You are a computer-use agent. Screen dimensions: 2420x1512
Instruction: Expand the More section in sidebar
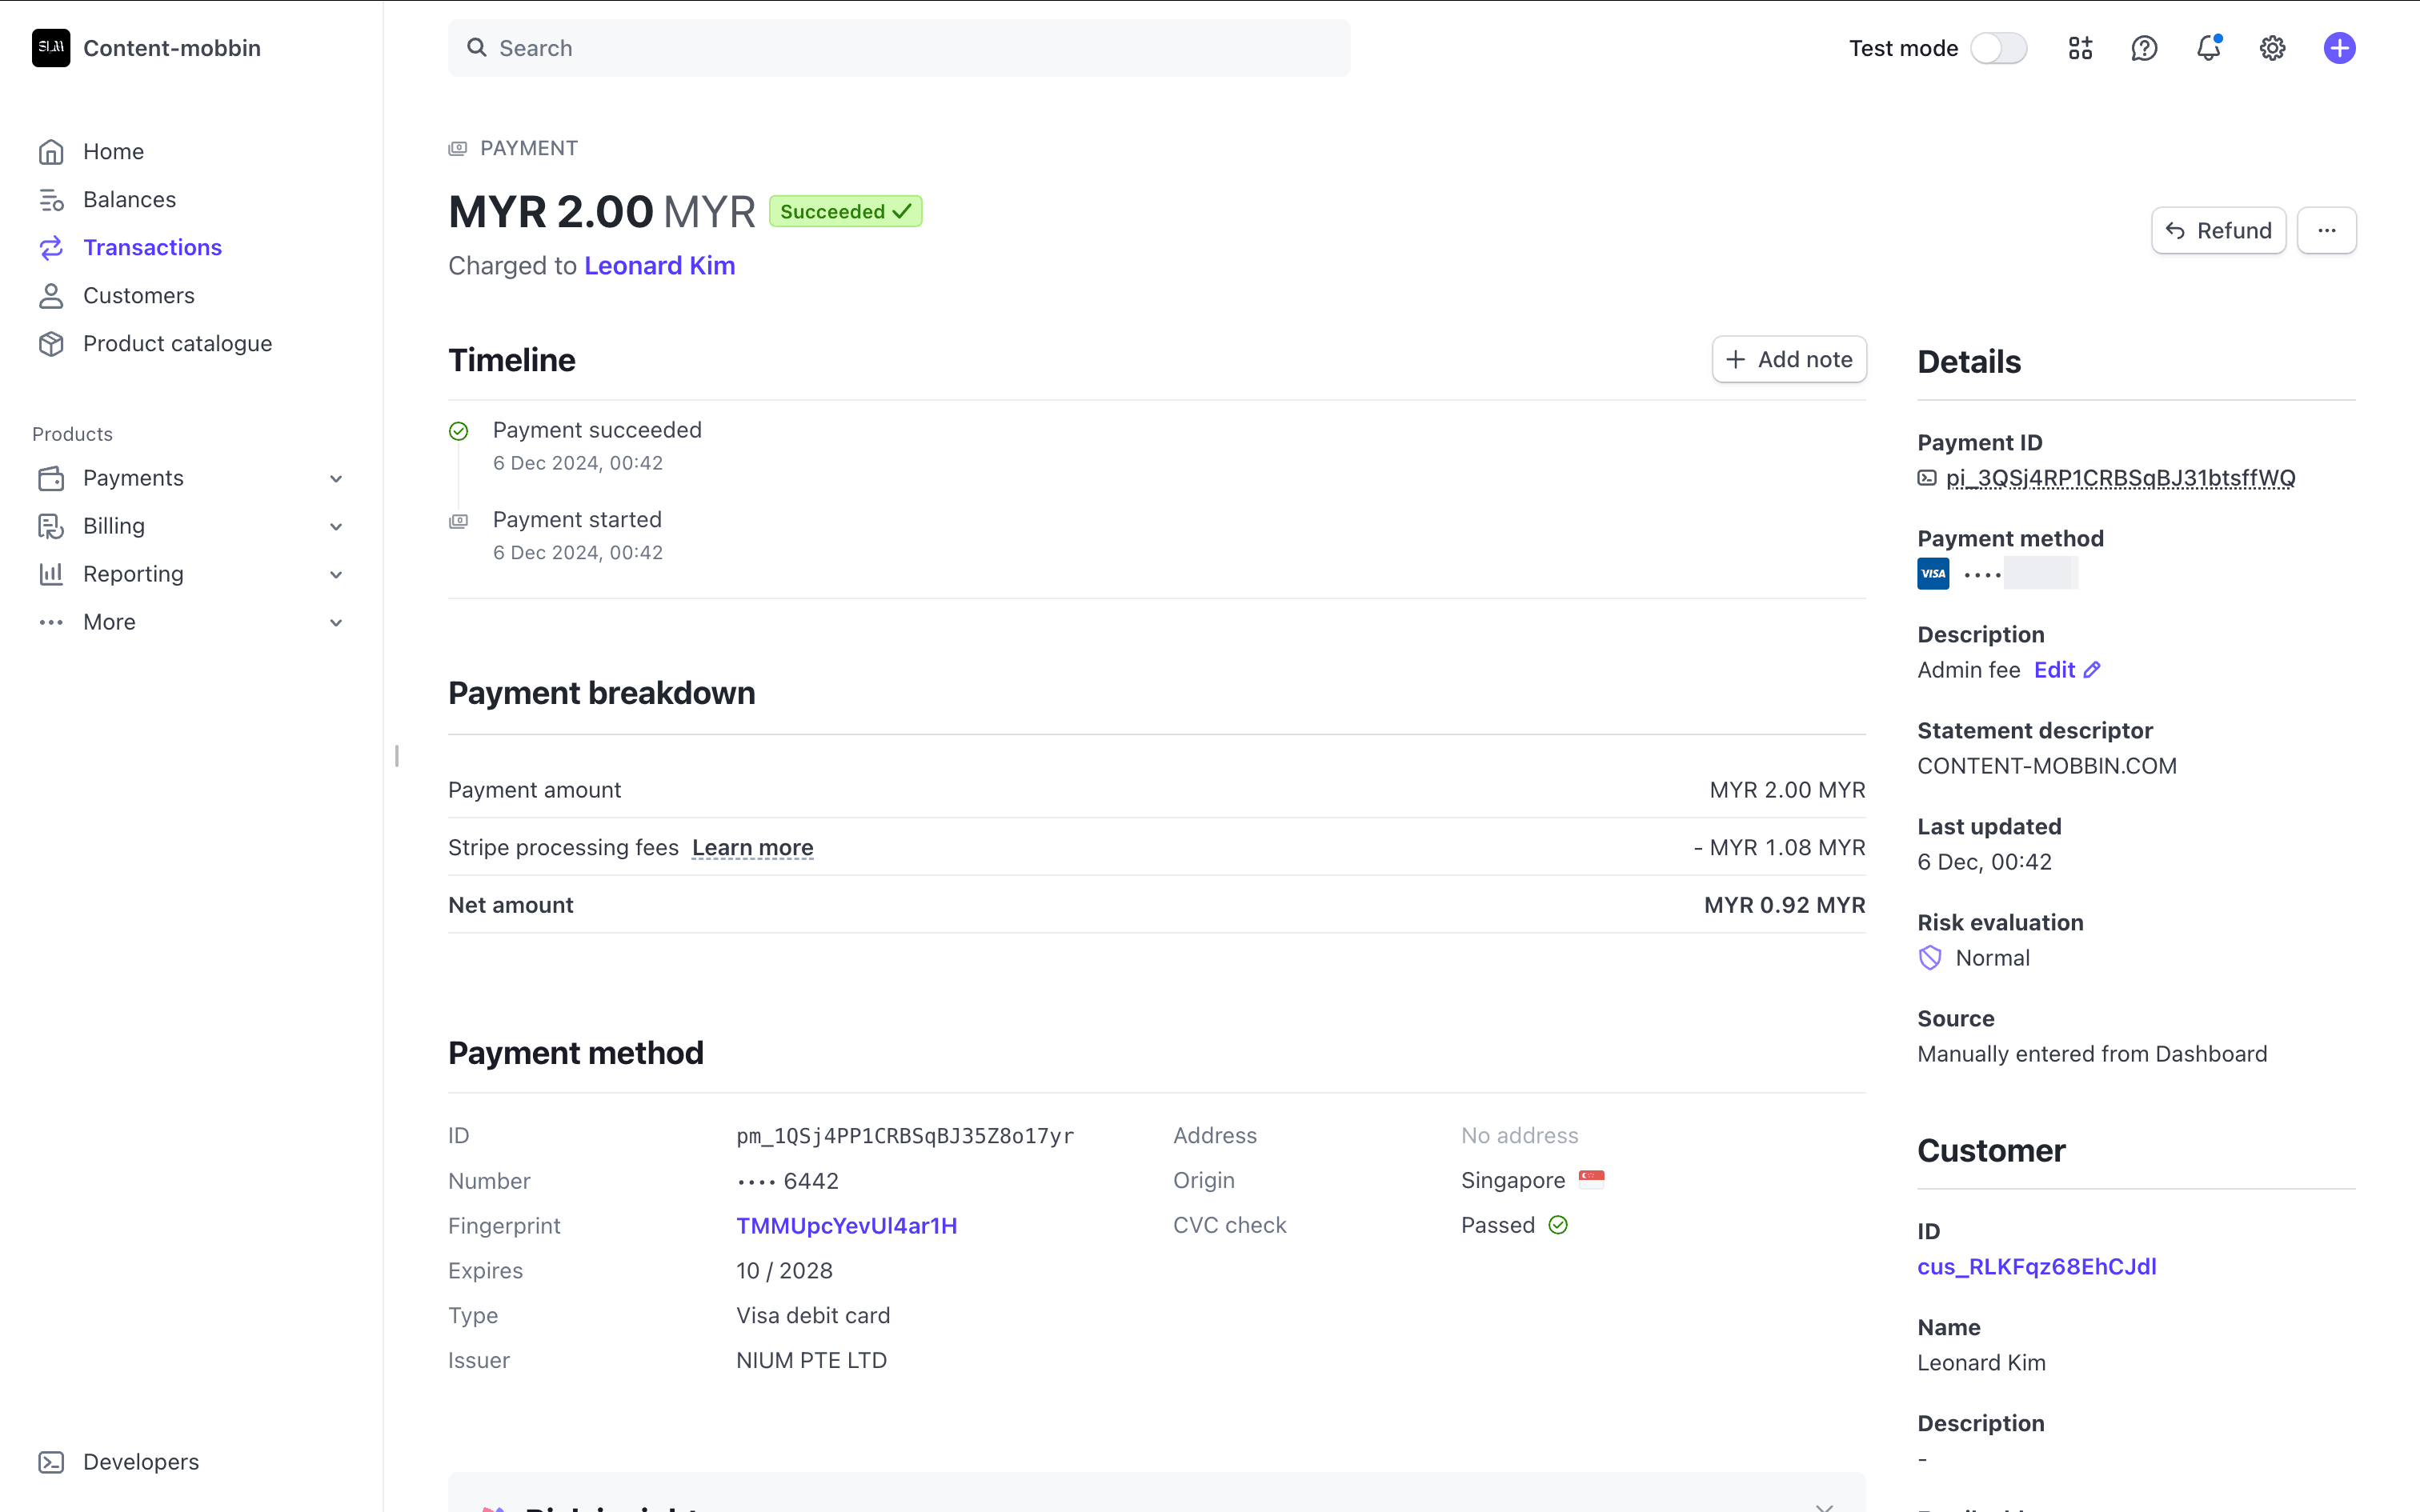point(336,623)
